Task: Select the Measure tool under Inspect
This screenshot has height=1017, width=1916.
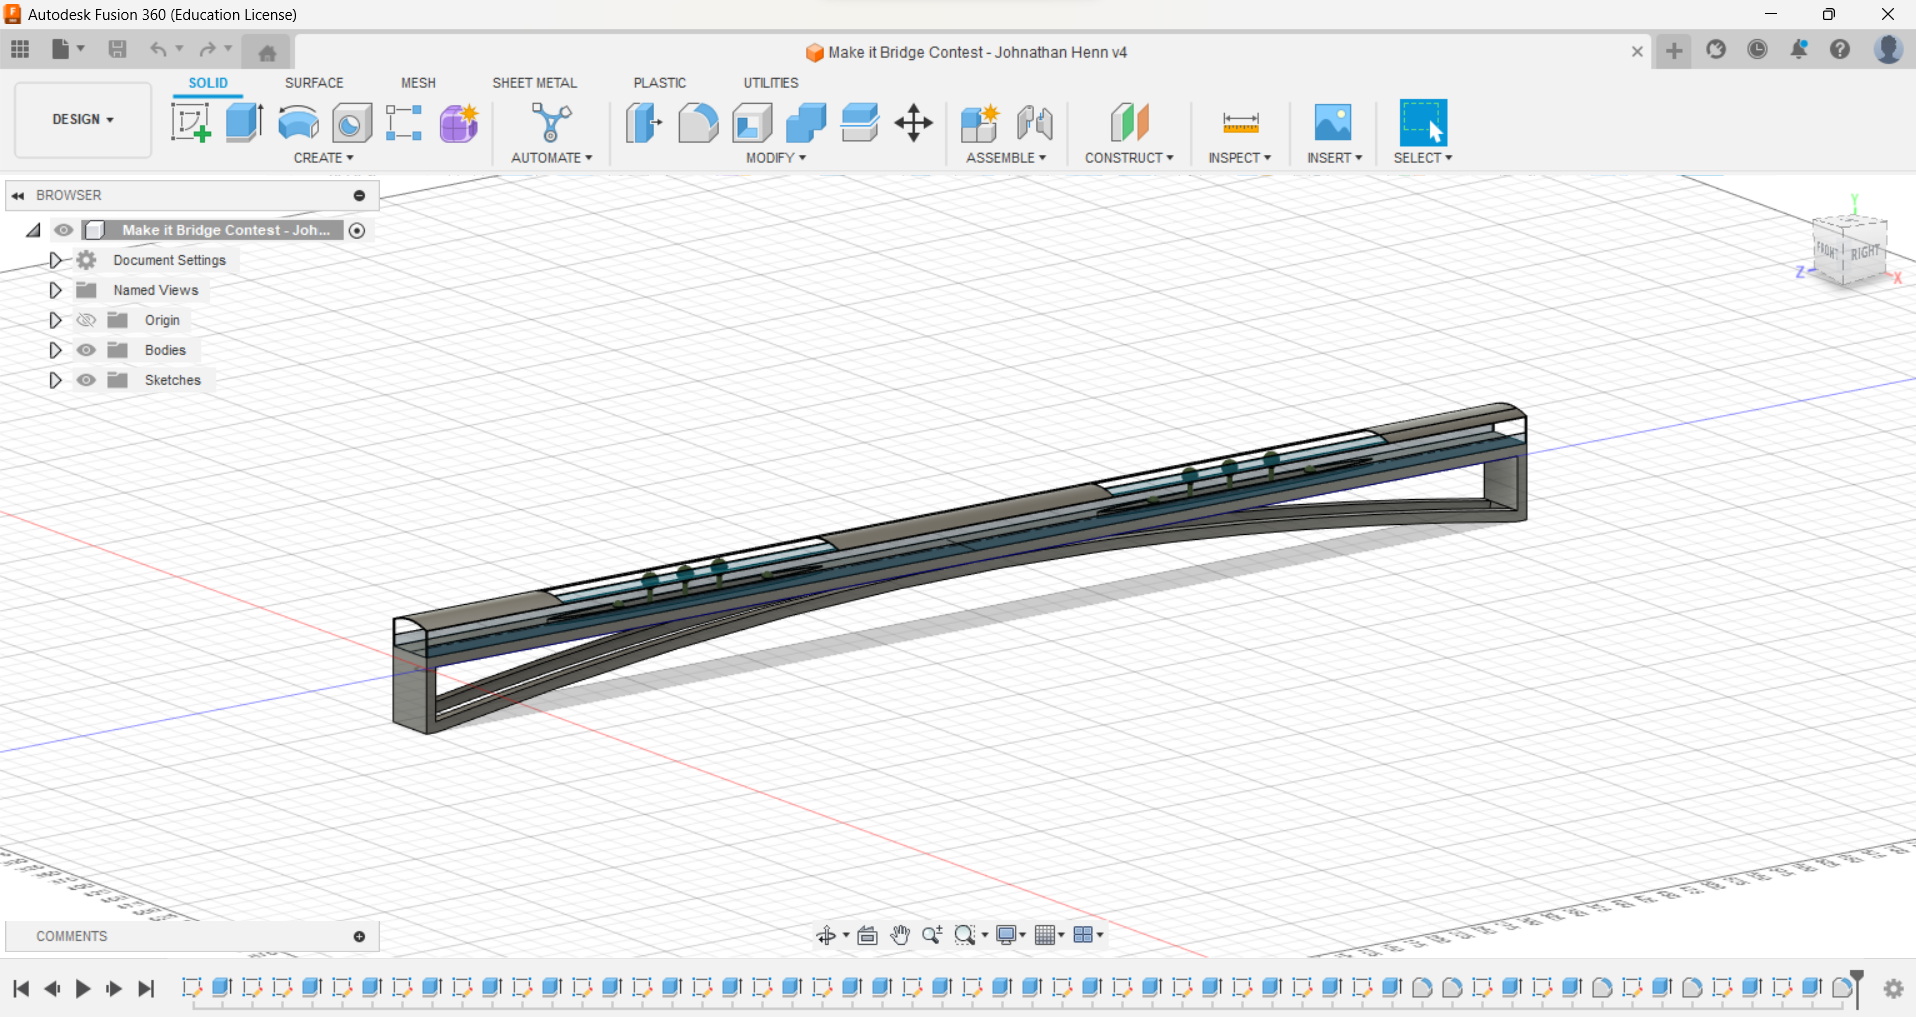Action: click(x=1239, y=122)
